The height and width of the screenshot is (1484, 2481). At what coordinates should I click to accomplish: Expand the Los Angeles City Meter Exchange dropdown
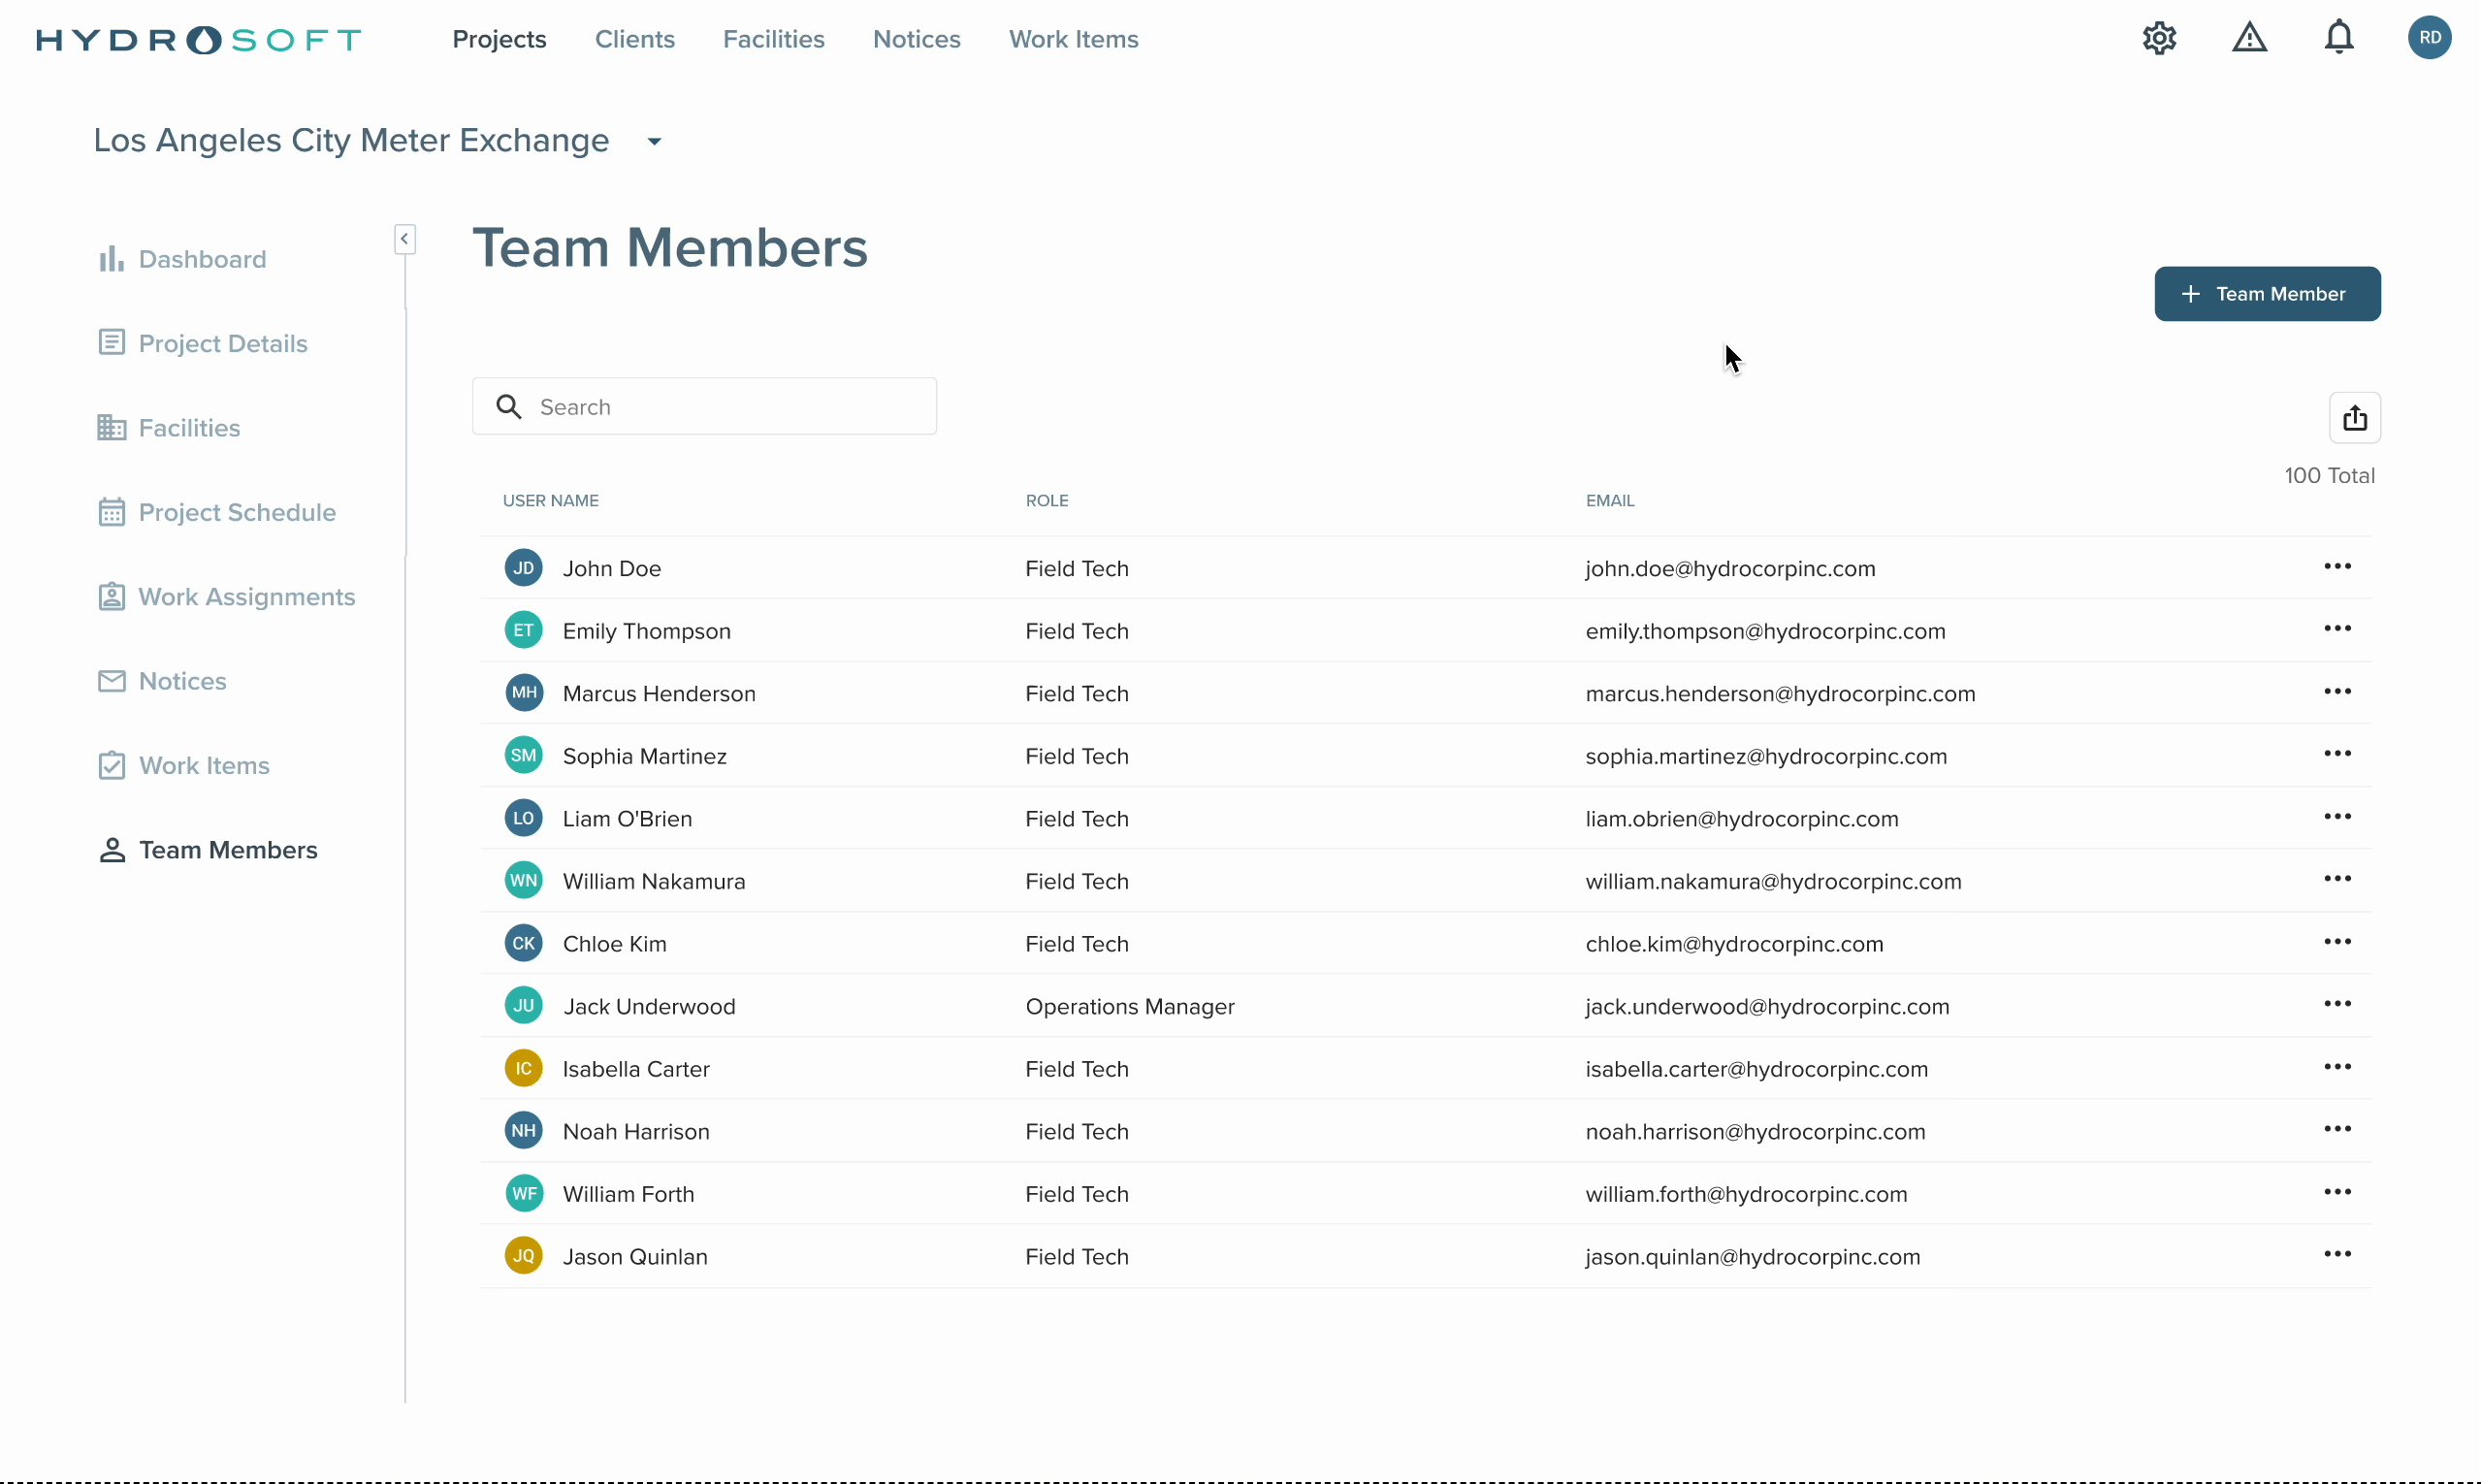click(654, 142)
